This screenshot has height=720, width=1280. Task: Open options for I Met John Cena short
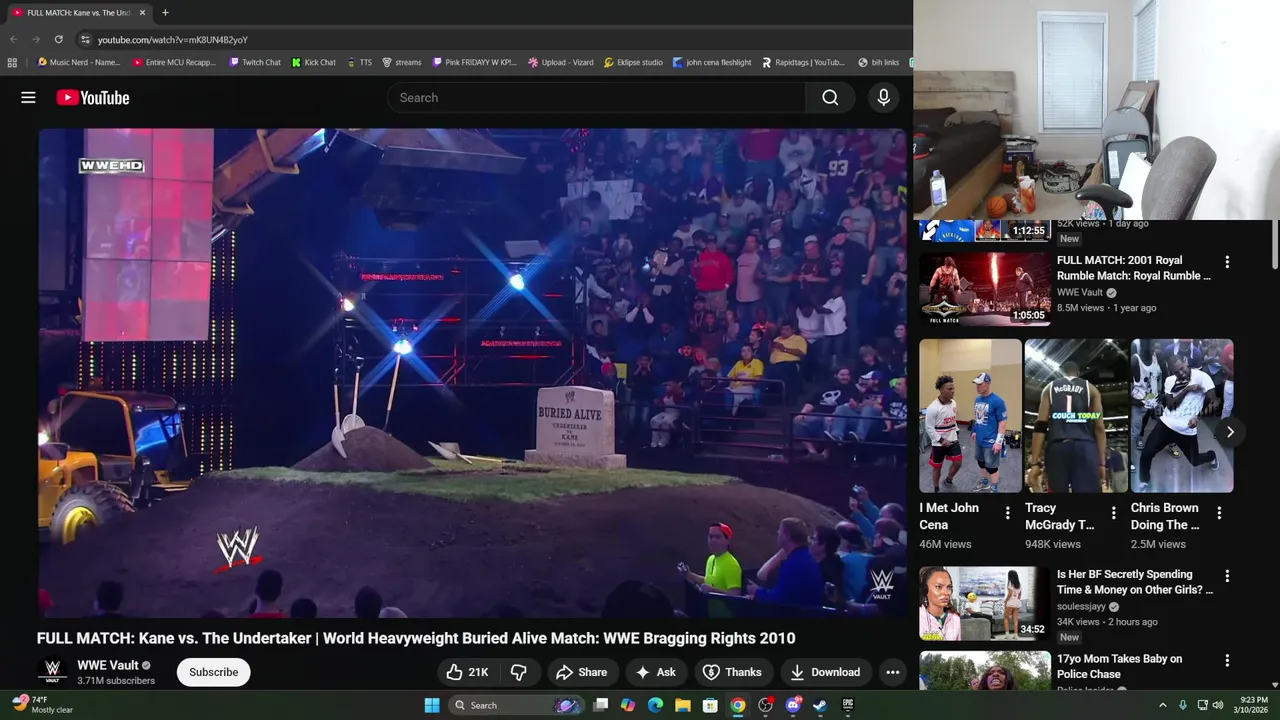(x=1007, y=513)
